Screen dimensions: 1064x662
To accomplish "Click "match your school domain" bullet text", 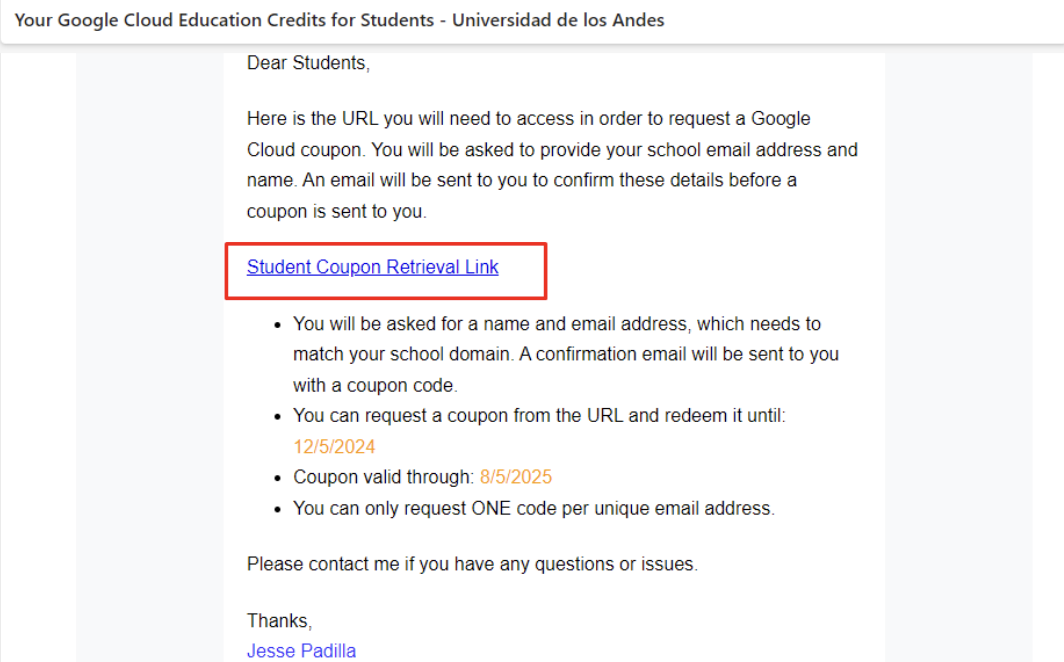I will tap(402, 354).
